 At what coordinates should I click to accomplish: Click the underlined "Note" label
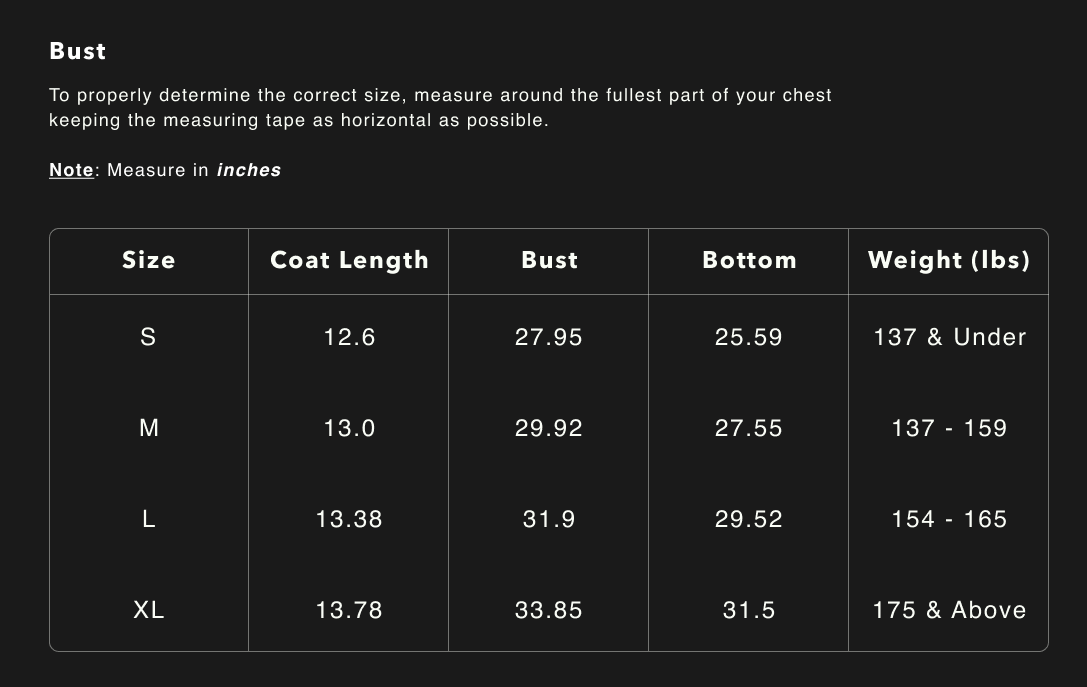click(71, 170)
